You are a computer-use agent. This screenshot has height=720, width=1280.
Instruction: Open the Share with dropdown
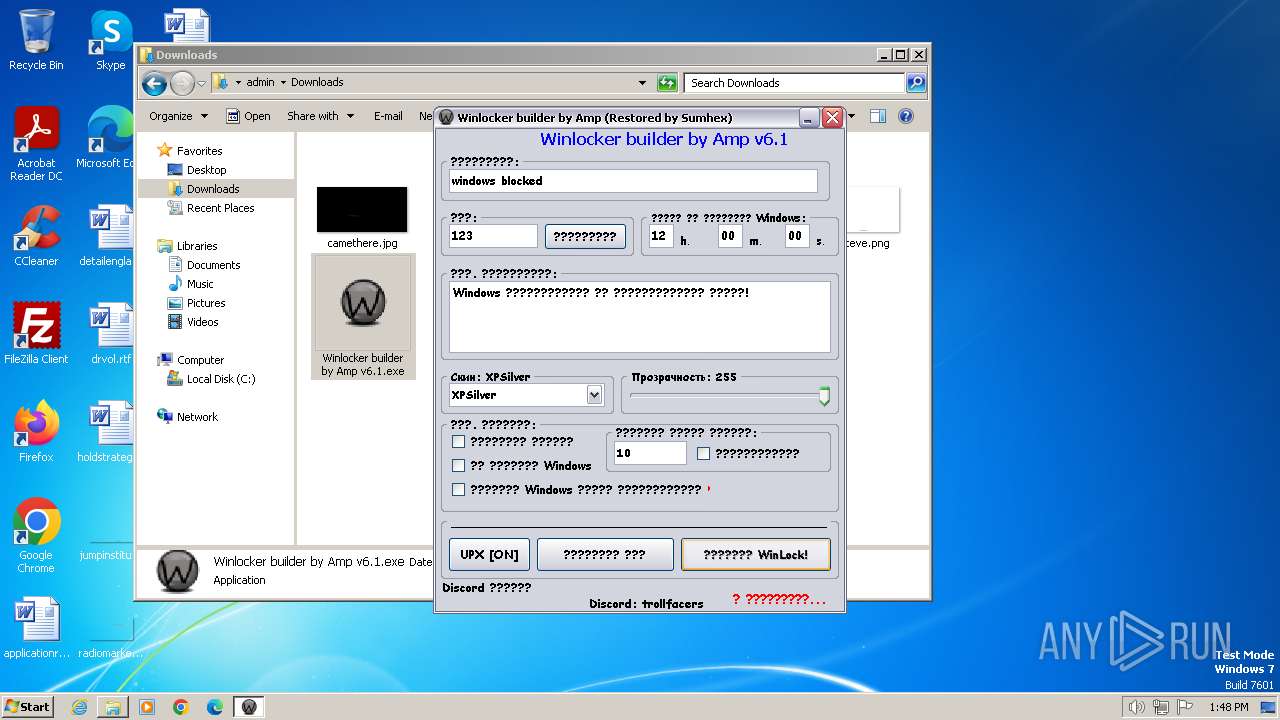(321, 116)
